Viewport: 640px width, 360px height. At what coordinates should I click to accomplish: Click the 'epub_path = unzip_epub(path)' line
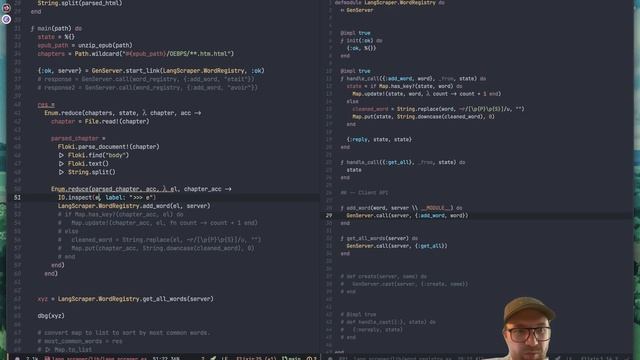[85, 45]
